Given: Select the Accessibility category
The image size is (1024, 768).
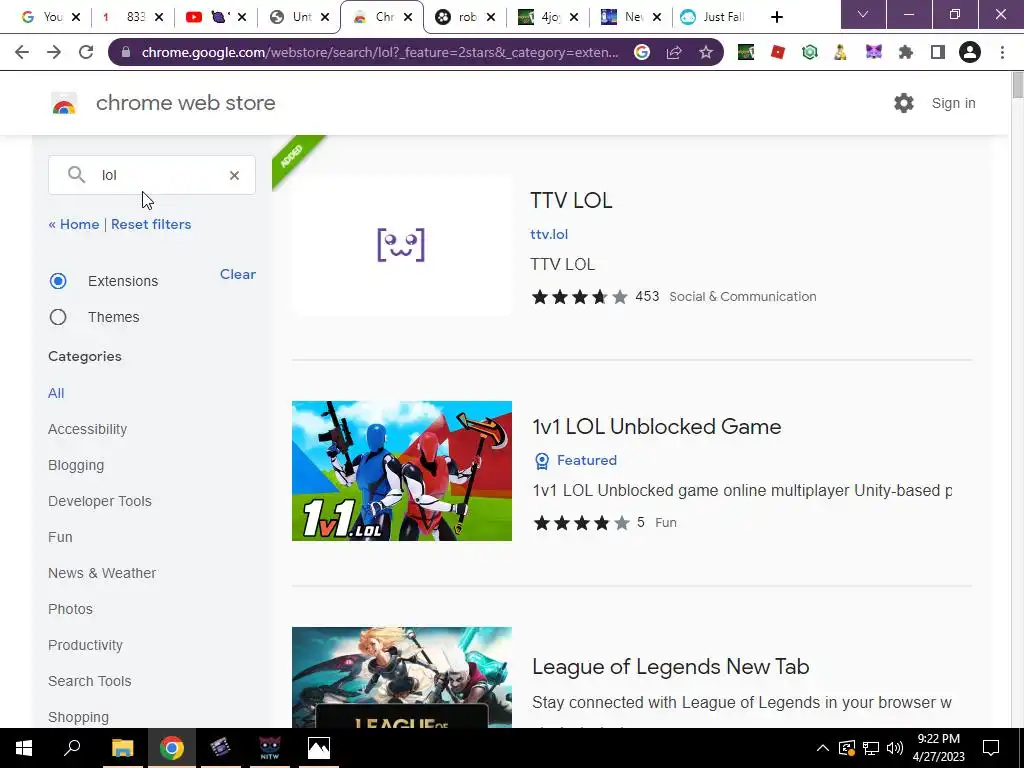Looking at the screenshot, I should coord(88,429).
